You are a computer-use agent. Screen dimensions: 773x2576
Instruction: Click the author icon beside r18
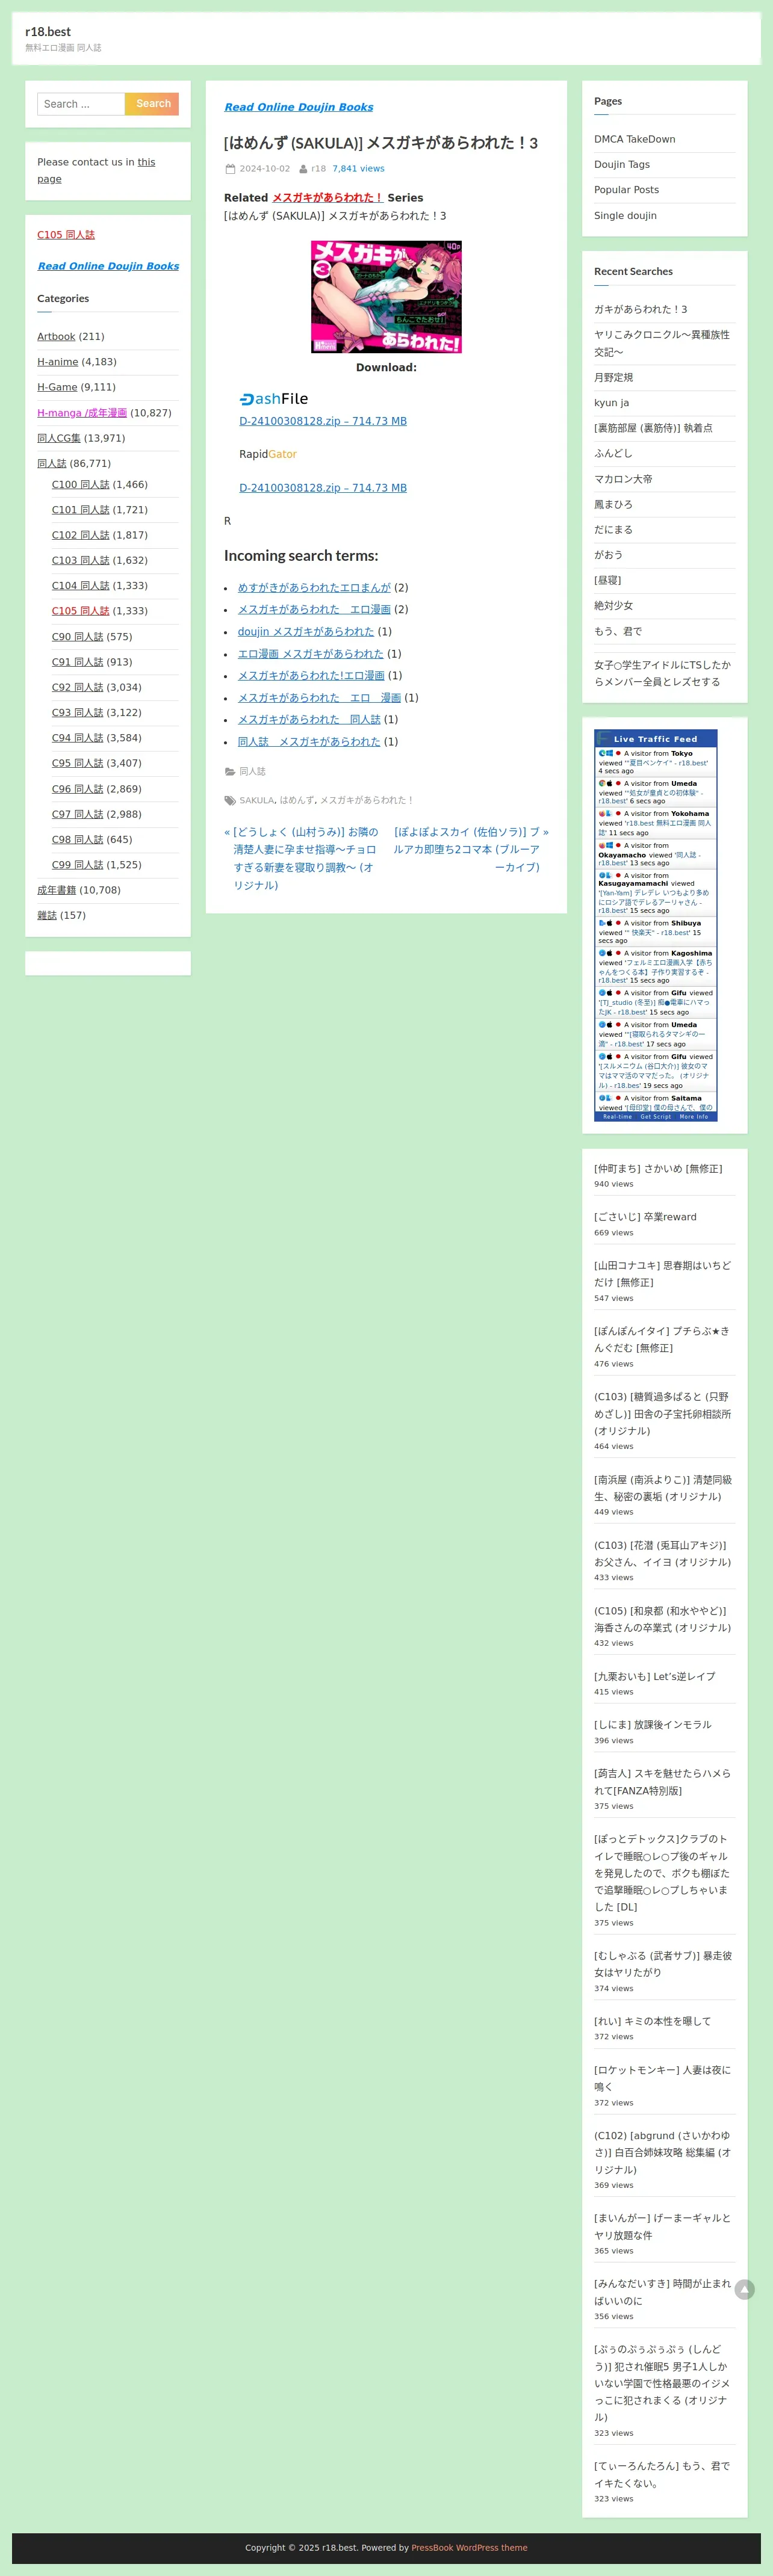tap(303, 169)
